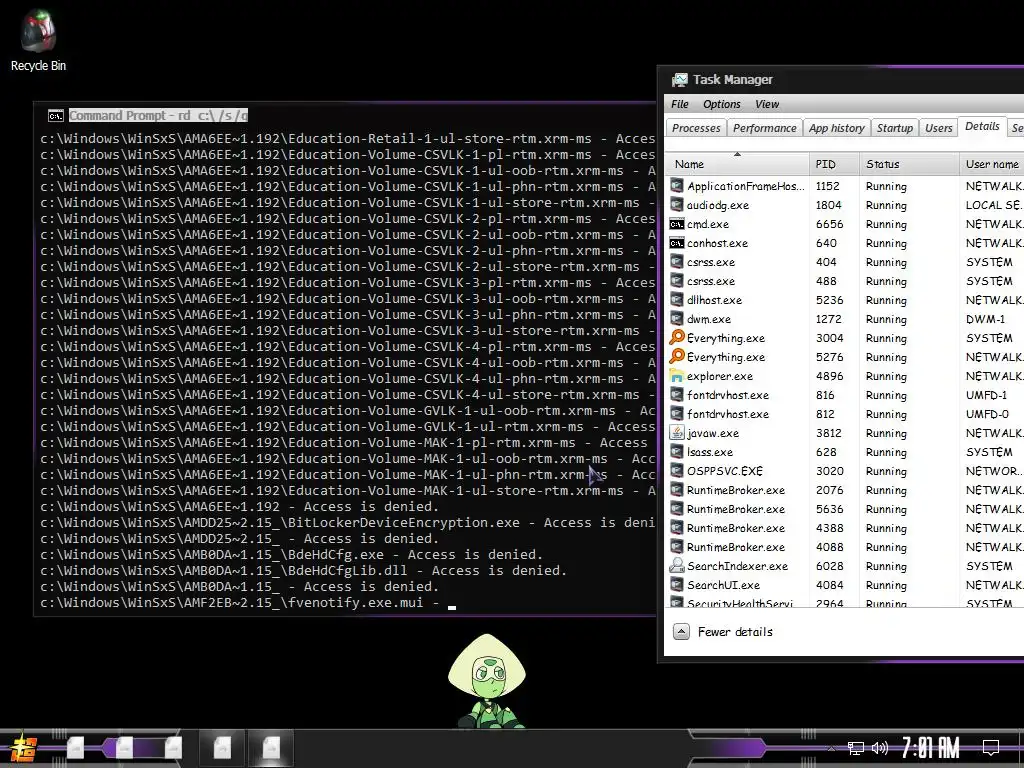Collapse Task Manager with Fewer details
1024x768 pixels.
[723, 632]
